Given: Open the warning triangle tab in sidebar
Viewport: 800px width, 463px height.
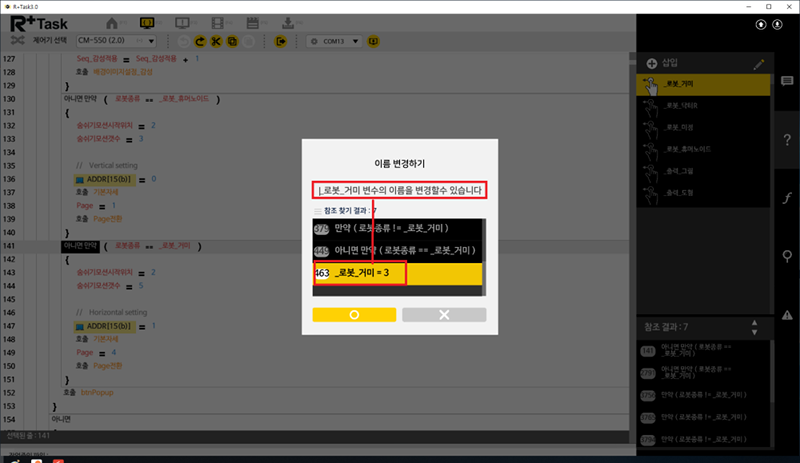Looking at the screenshot, I should click(786, 315).
